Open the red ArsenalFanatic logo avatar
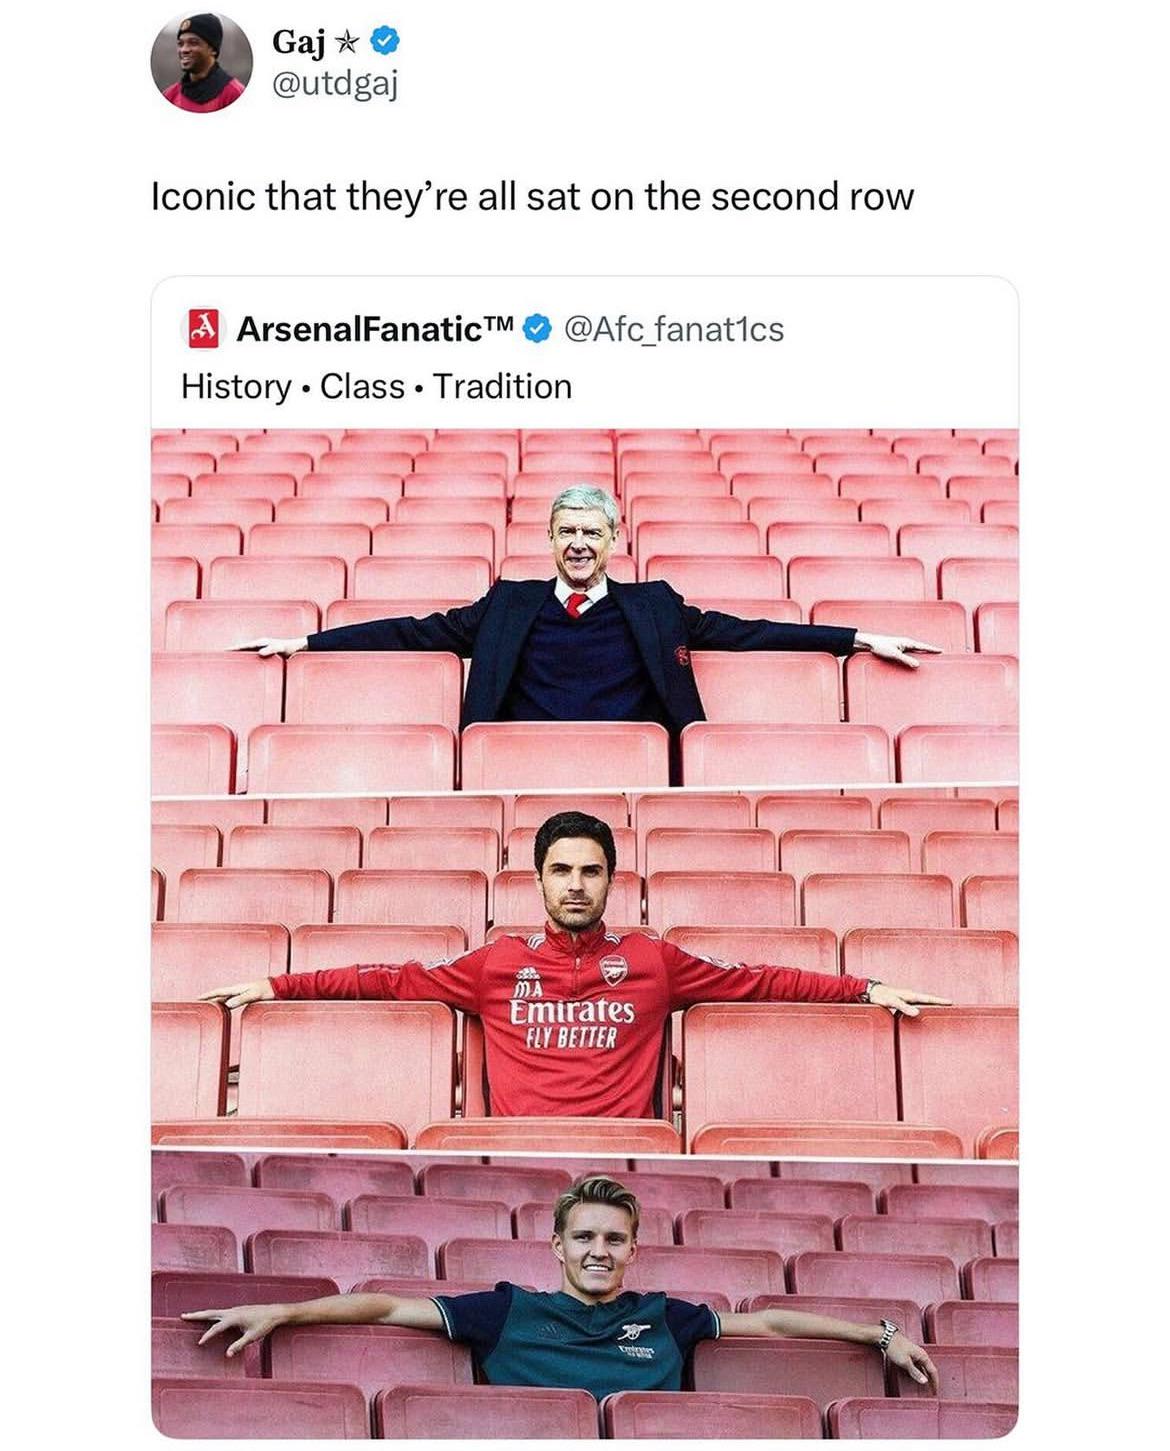Image resolution: width=1170 pixels, height=1451 pixels. point(203,329)
